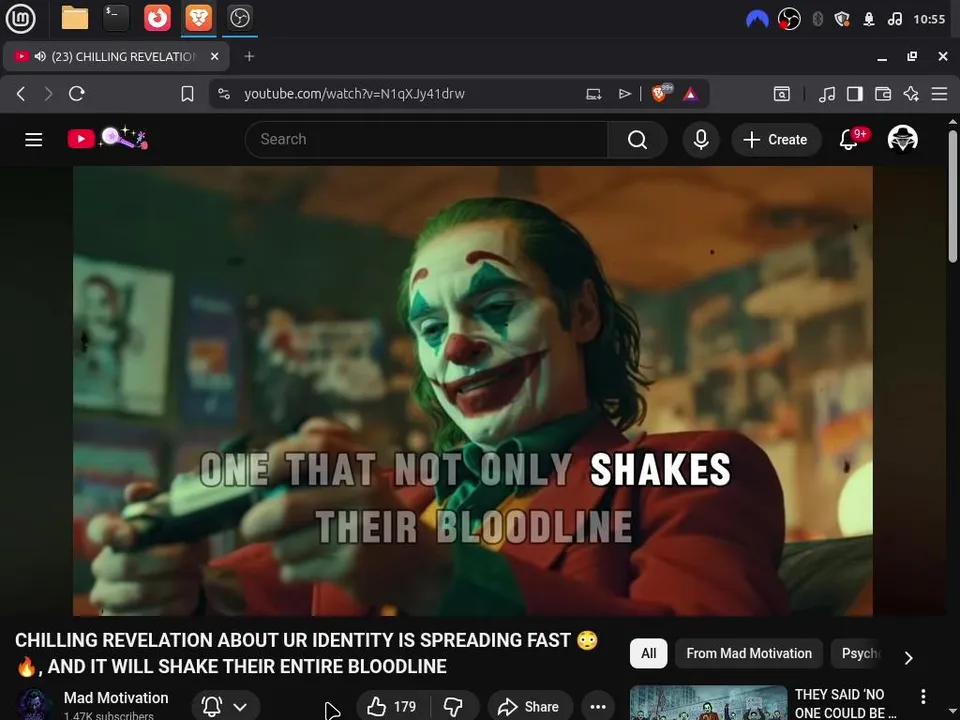Launch the Terminal from the taskbar

[x=116, y=18]
